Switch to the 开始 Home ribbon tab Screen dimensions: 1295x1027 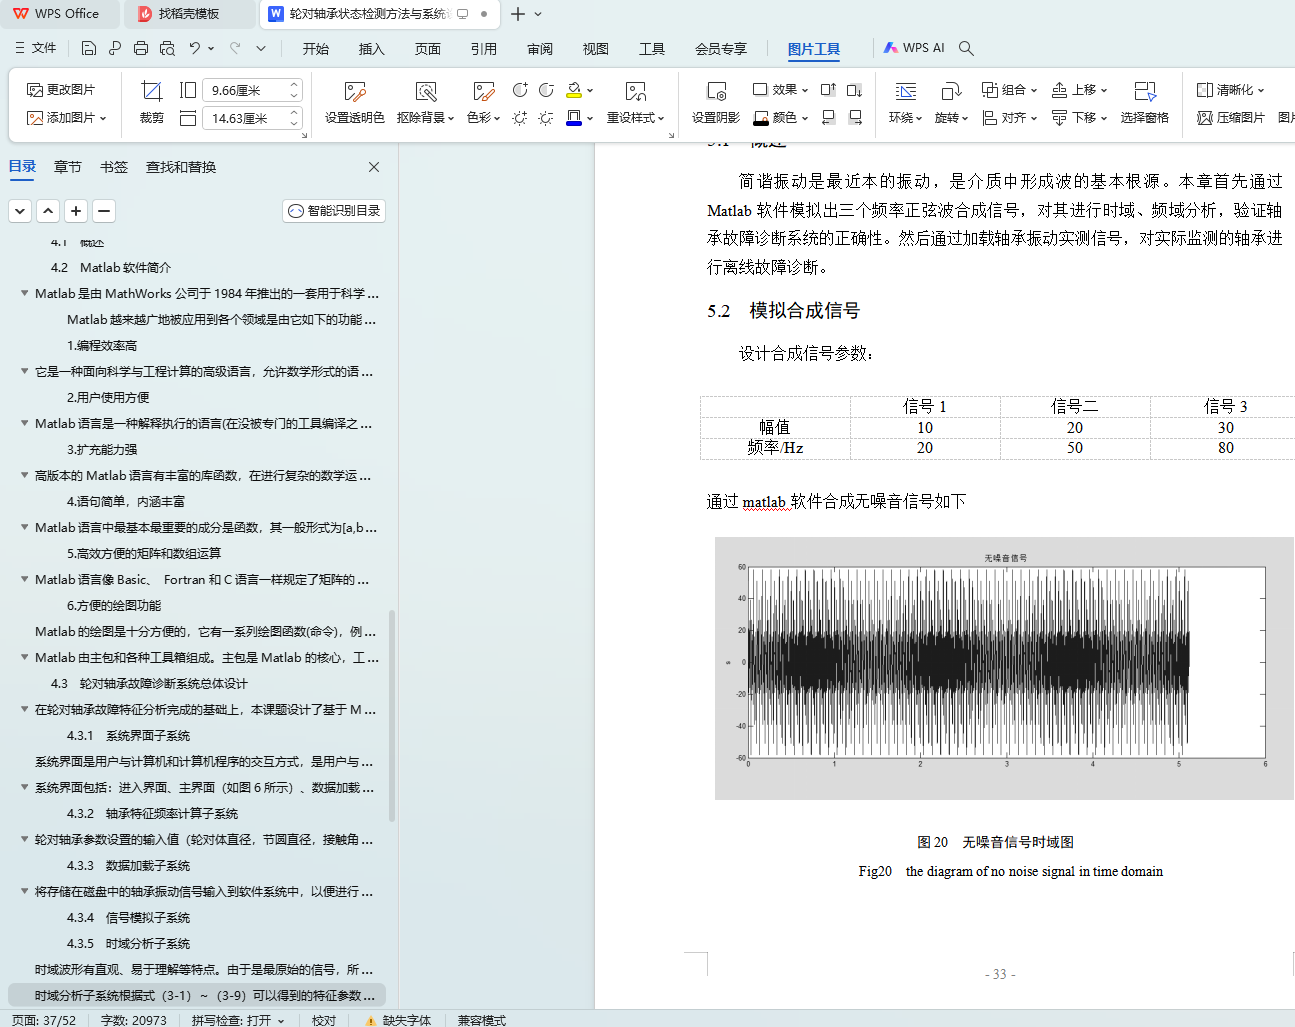[316, 48]
